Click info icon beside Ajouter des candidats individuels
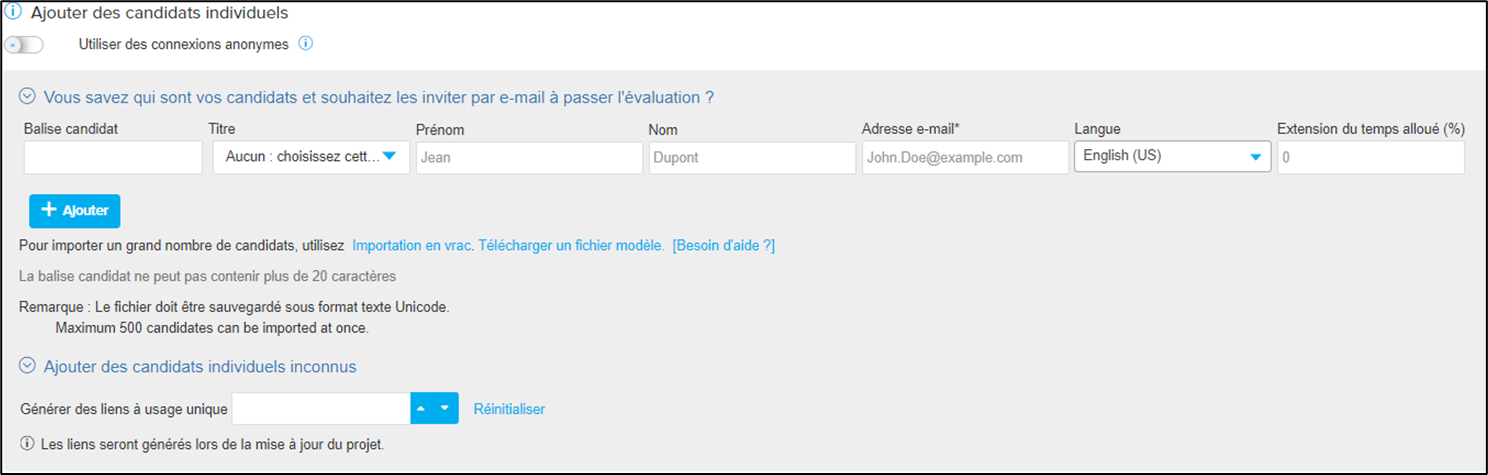 click(x=14, y=13)
